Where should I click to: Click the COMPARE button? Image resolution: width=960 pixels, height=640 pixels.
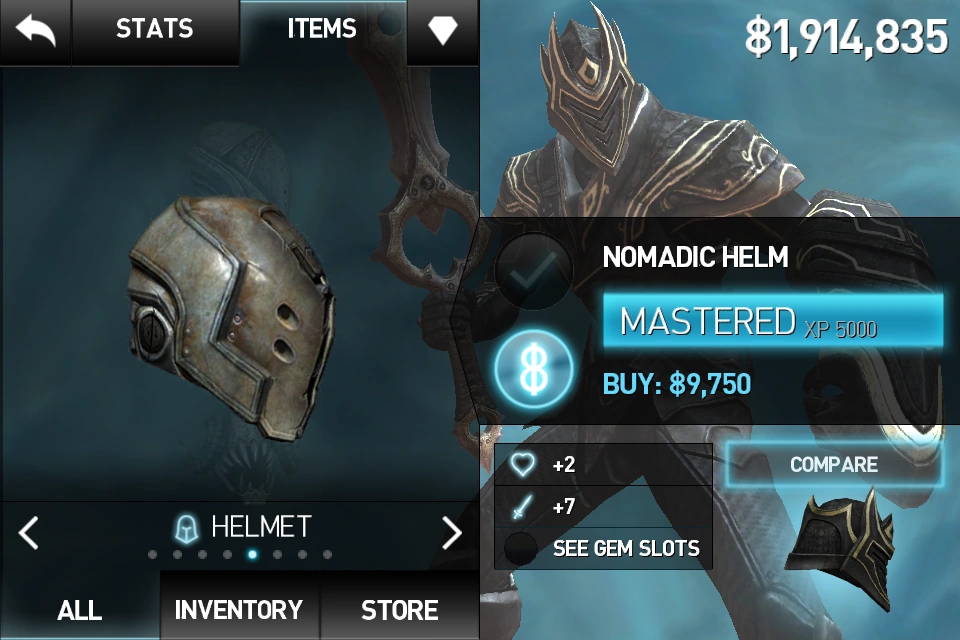[834, 465]
